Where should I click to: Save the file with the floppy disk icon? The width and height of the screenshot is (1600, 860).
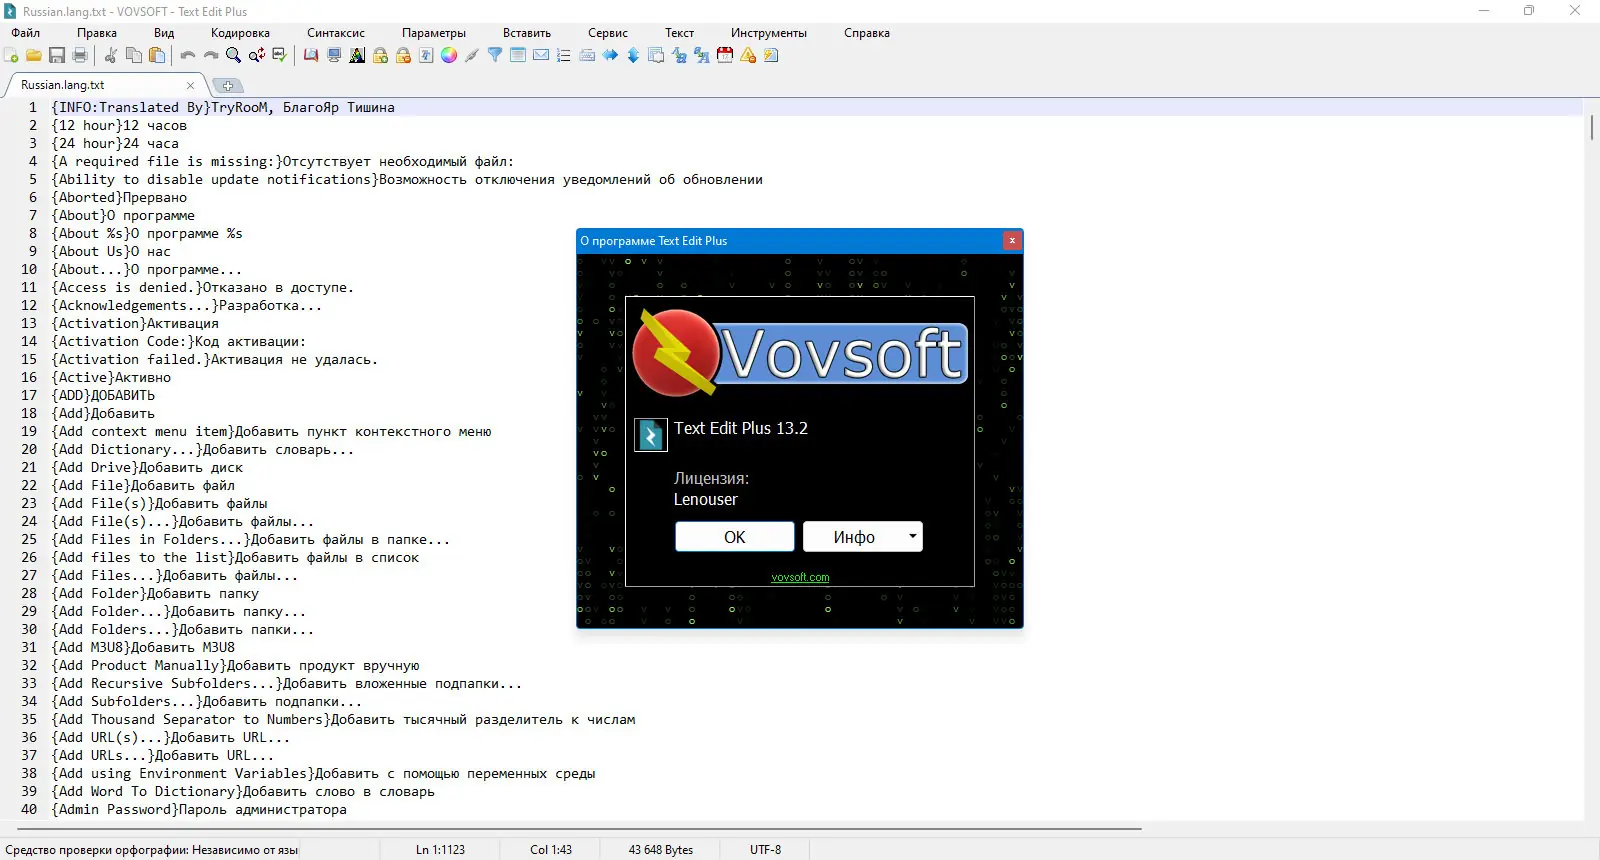(57, 56)
